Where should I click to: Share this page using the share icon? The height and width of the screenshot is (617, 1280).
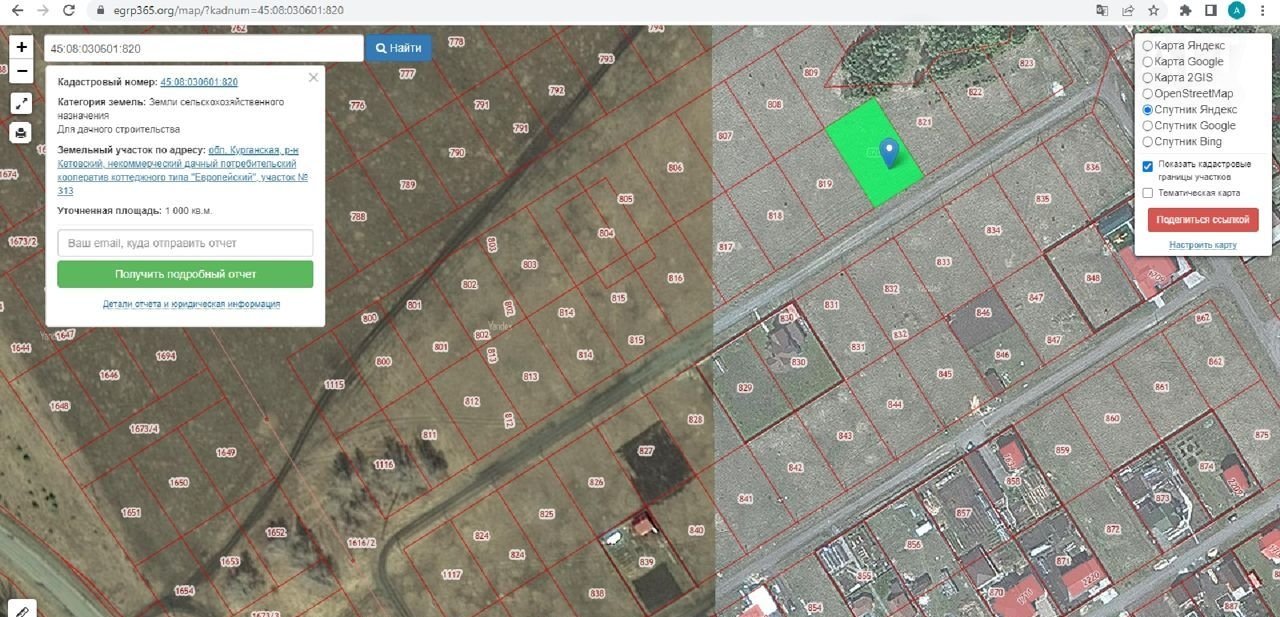1128,10
